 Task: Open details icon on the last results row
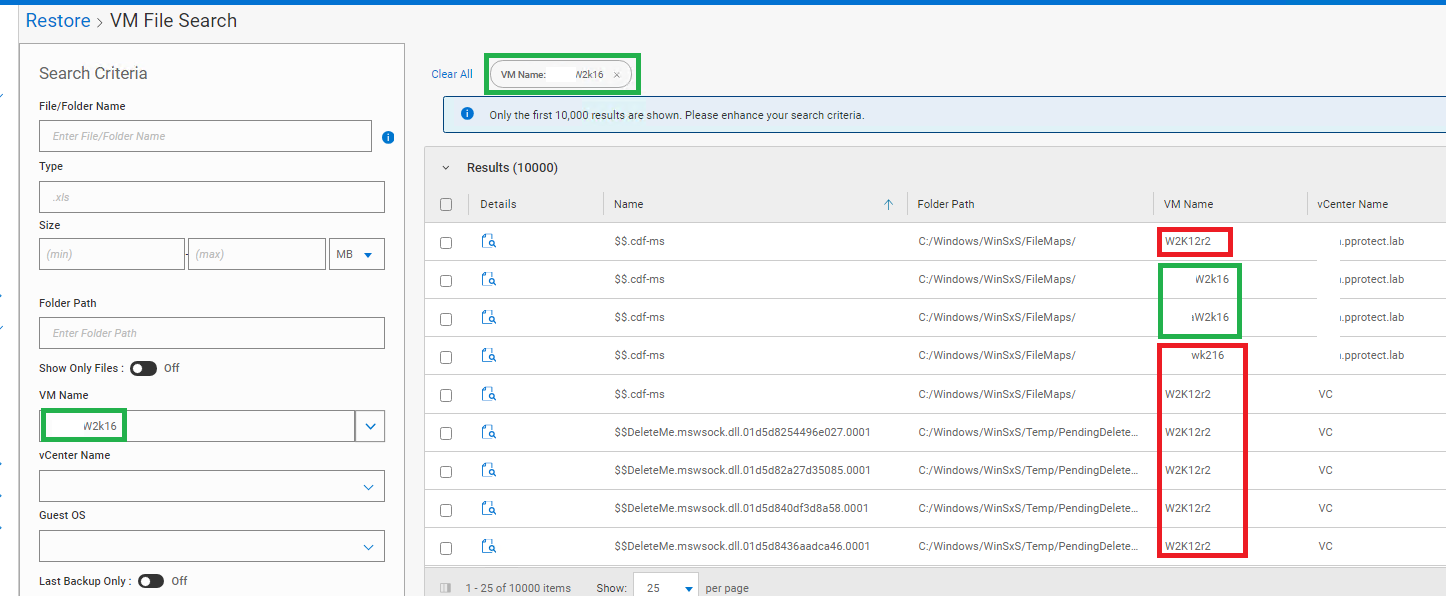coord(488,545)
